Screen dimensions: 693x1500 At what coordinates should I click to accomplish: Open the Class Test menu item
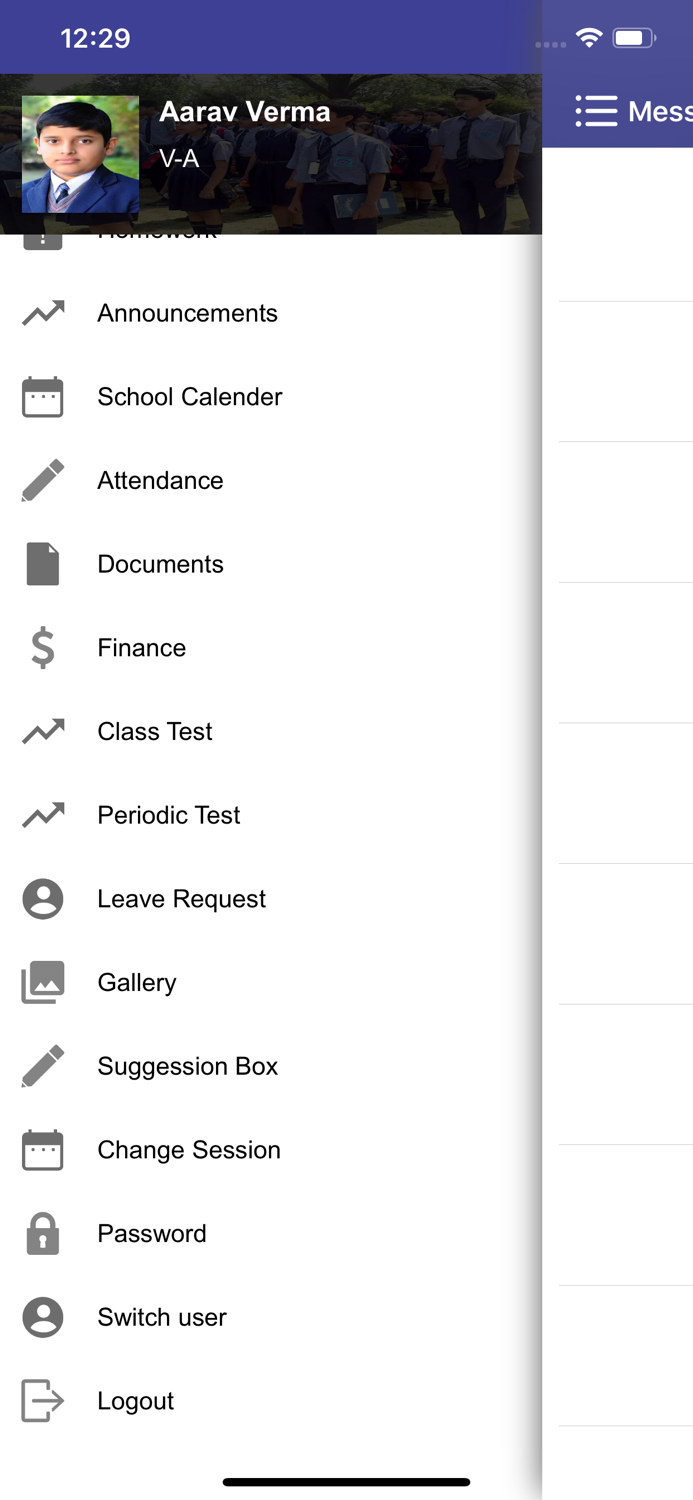point(155,732)
